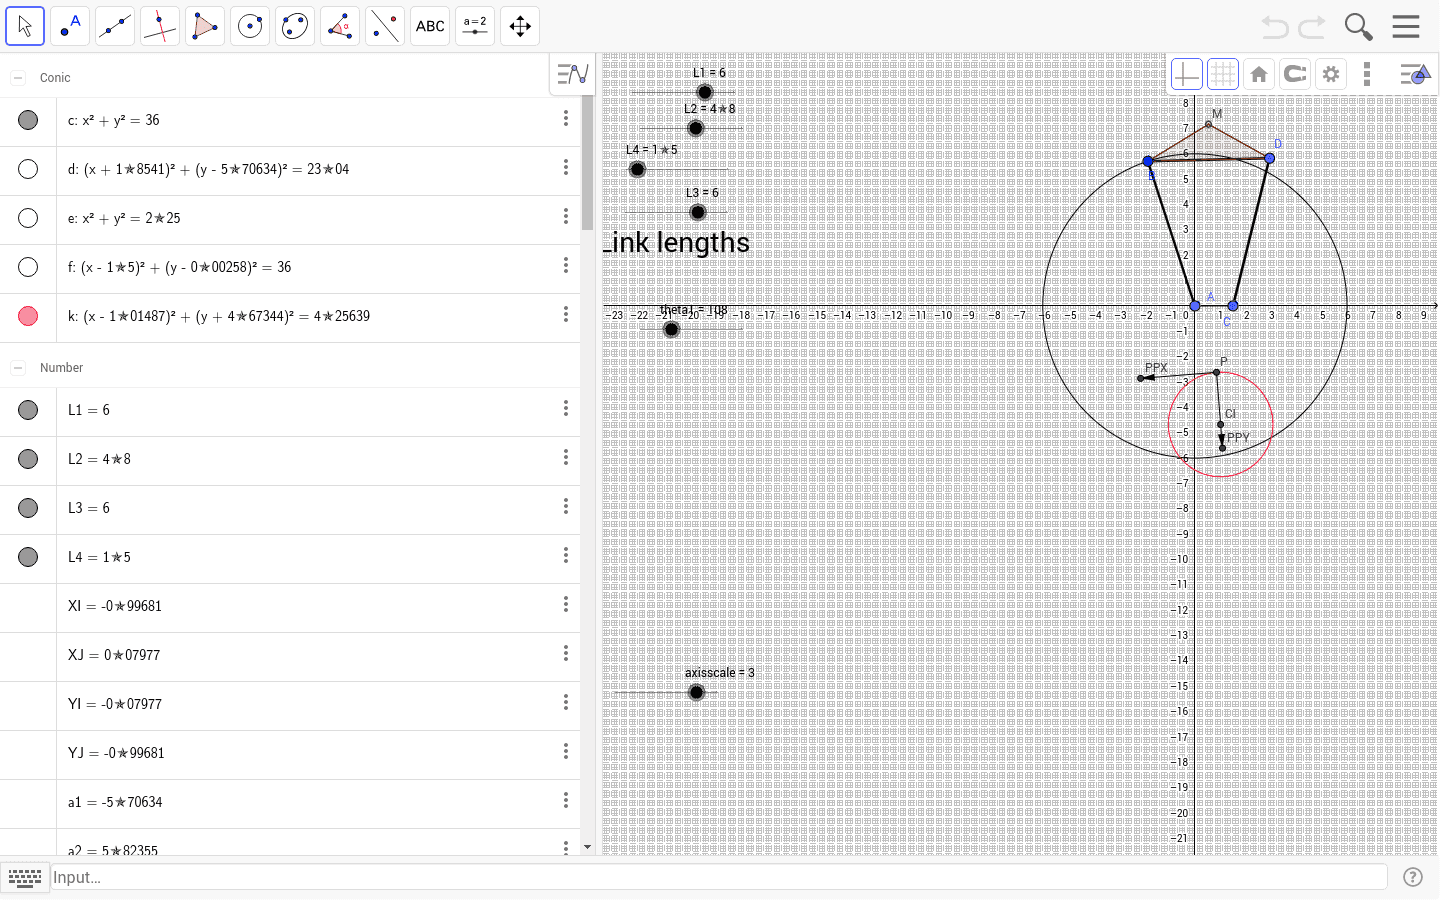Collapse the Number section

coord(18,368)
